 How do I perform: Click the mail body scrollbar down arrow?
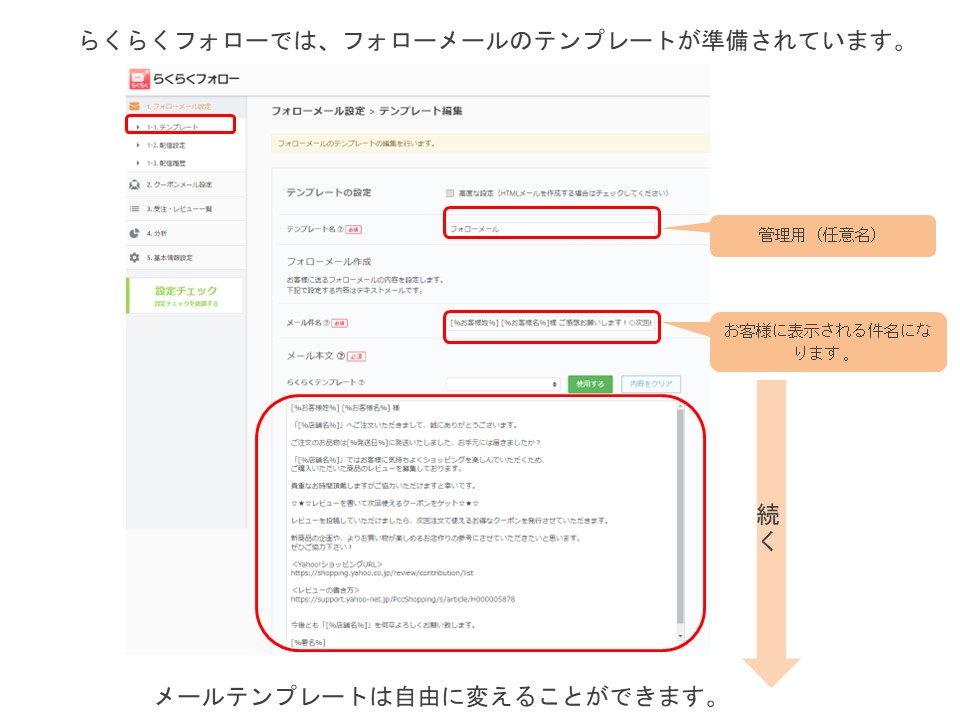(x=680, y=637)
